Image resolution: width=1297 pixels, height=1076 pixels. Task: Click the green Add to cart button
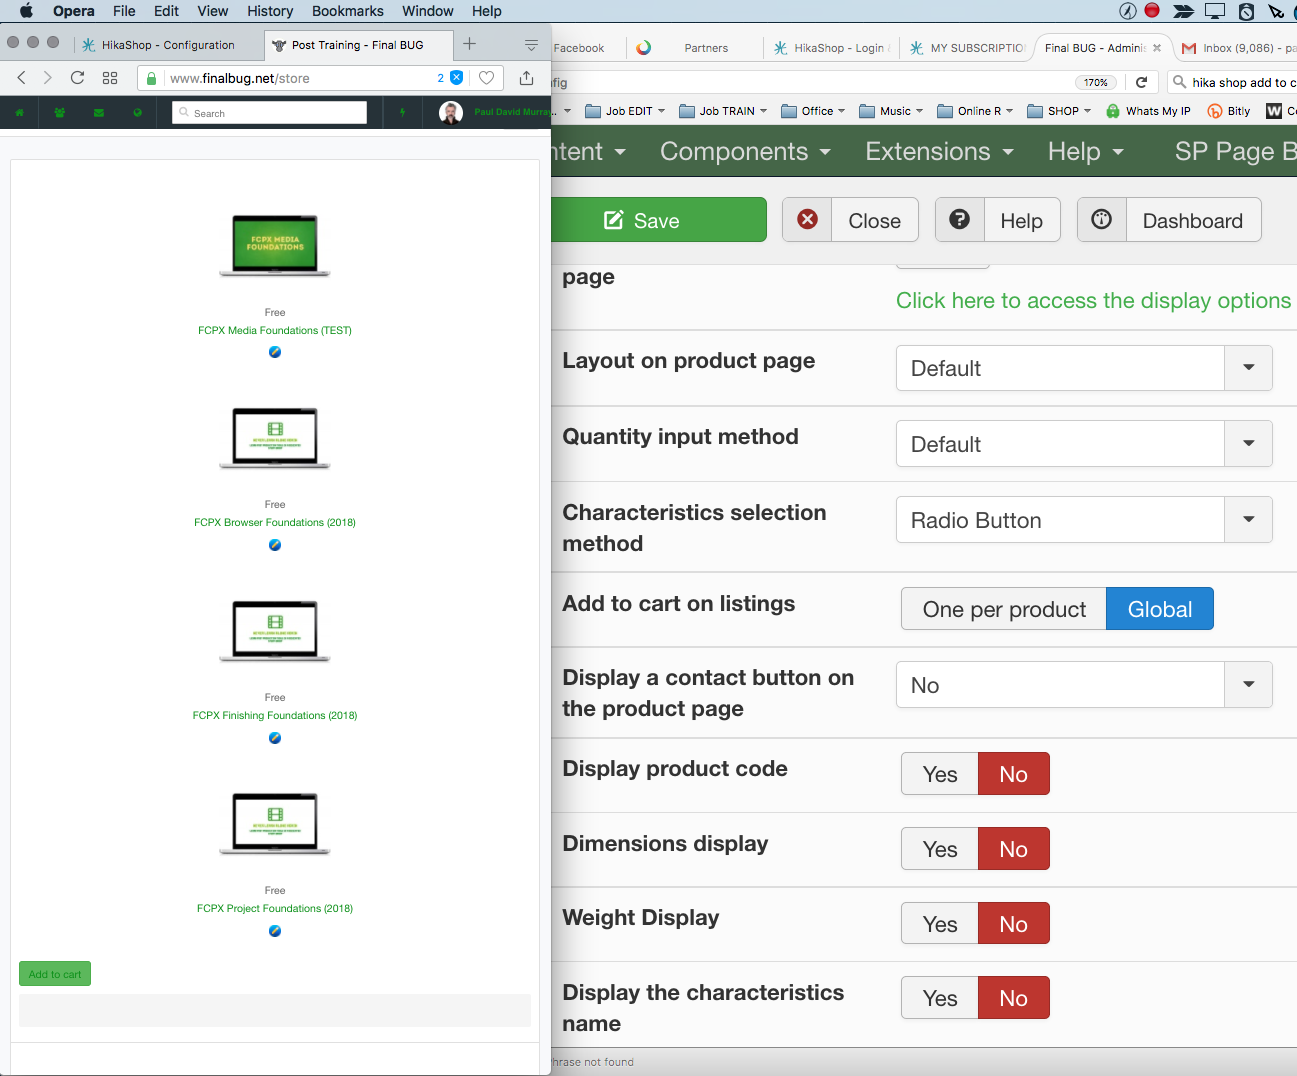[x=55, y=974]
